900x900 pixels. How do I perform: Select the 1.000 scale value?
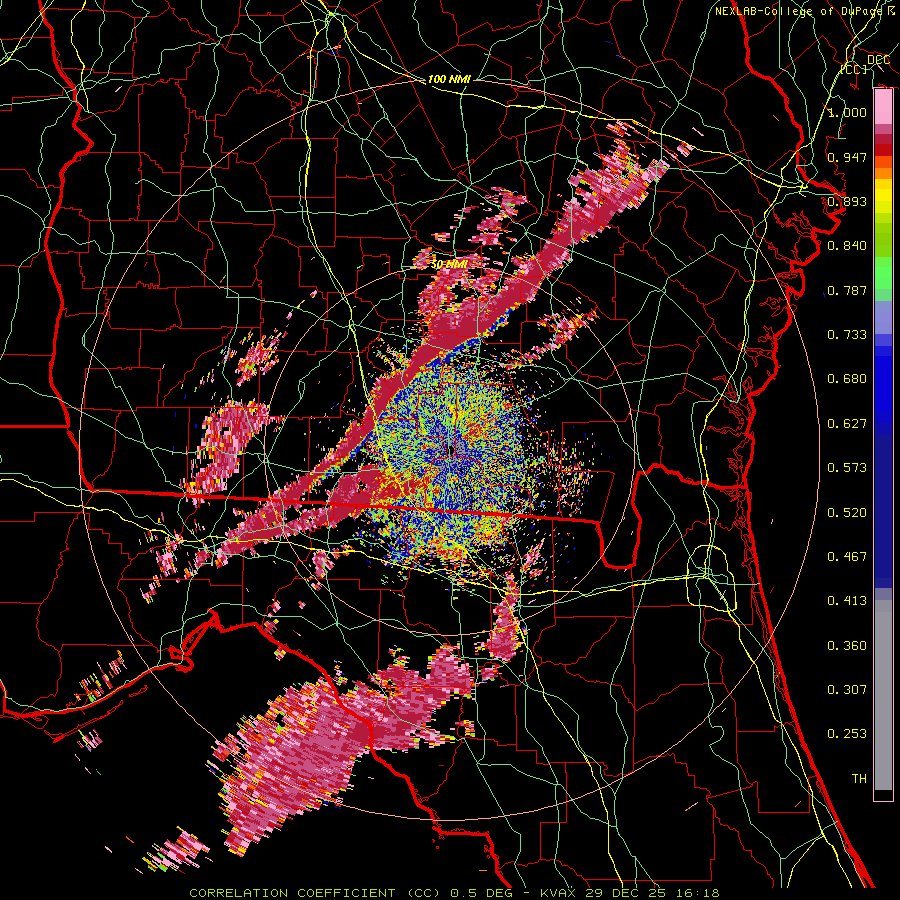[x=847, y=112]
